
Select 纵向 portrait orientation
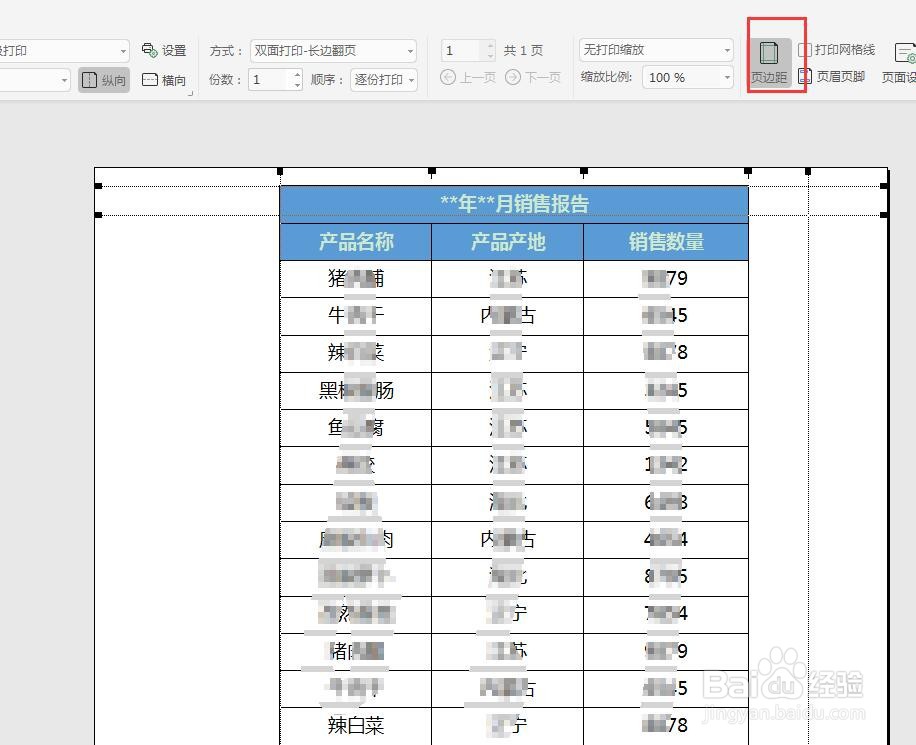[x=103, y=80]
